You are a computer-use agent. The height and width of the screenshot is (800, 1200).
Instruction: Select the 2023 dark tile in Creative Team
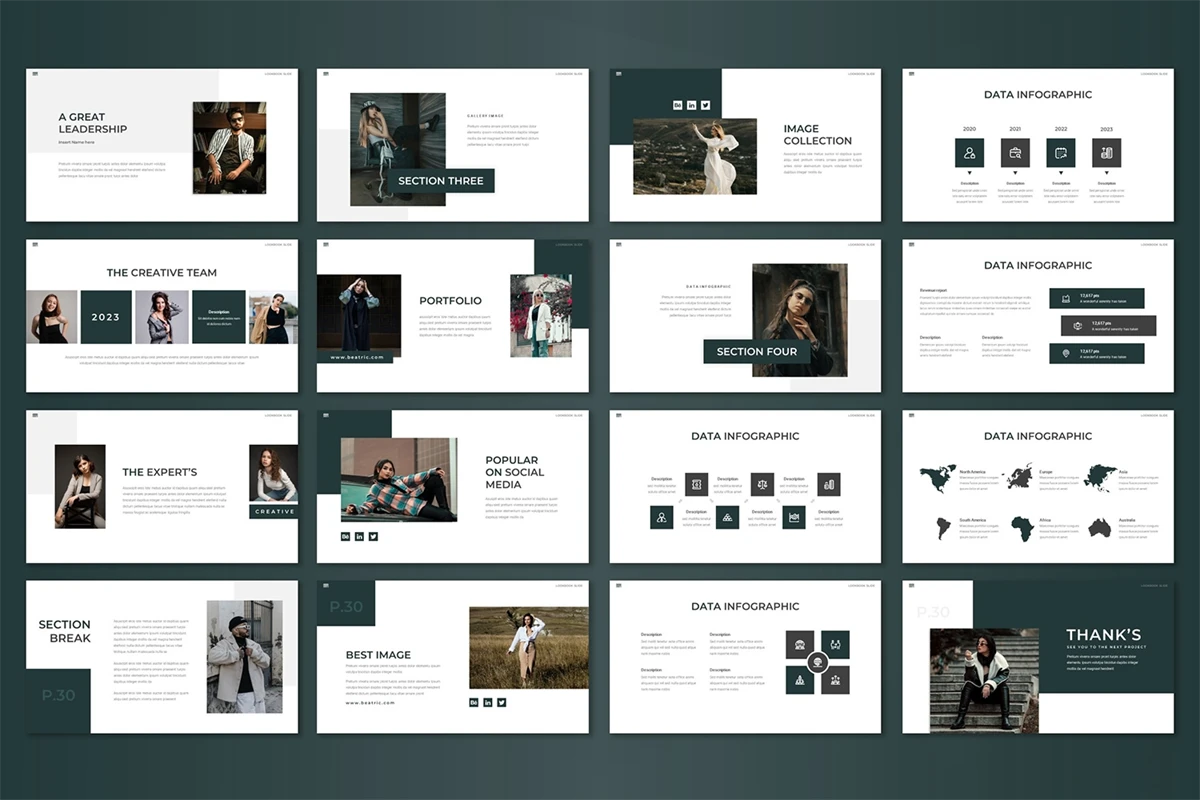coord(106,317)
